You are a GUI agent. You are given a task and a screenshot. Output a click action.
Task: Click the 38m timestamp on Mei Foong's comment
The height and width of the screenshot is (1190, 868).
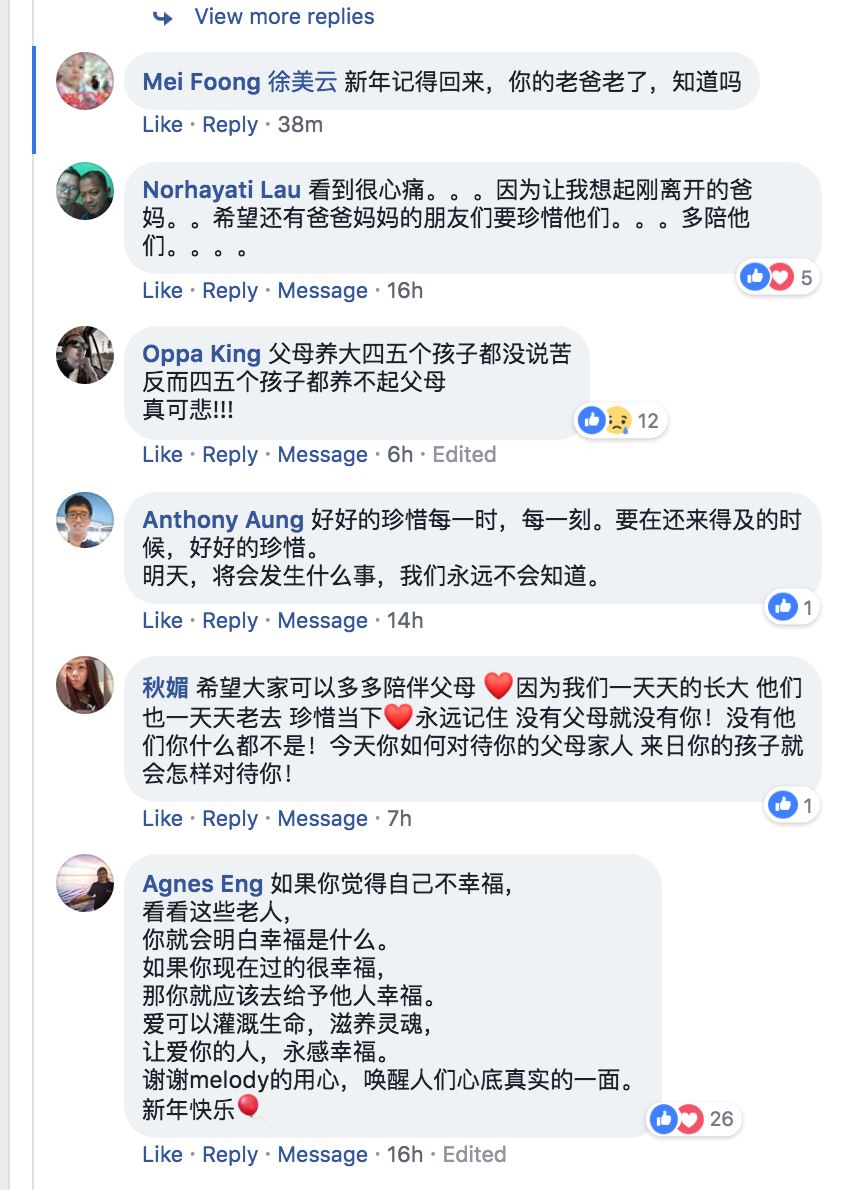[300, 124]
